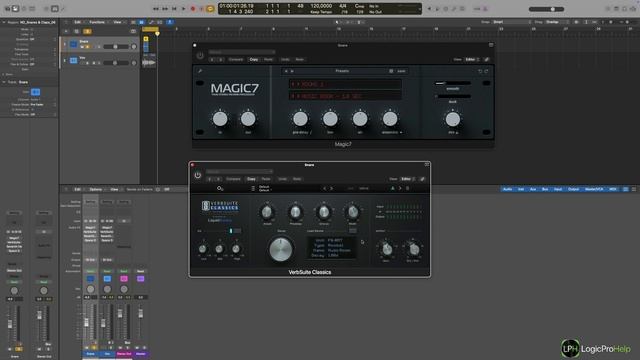Open the mixer Options menu
Image resolution: width=640 pixels, height=360 pixels.
pyautogui.click(x=96, y=189)
